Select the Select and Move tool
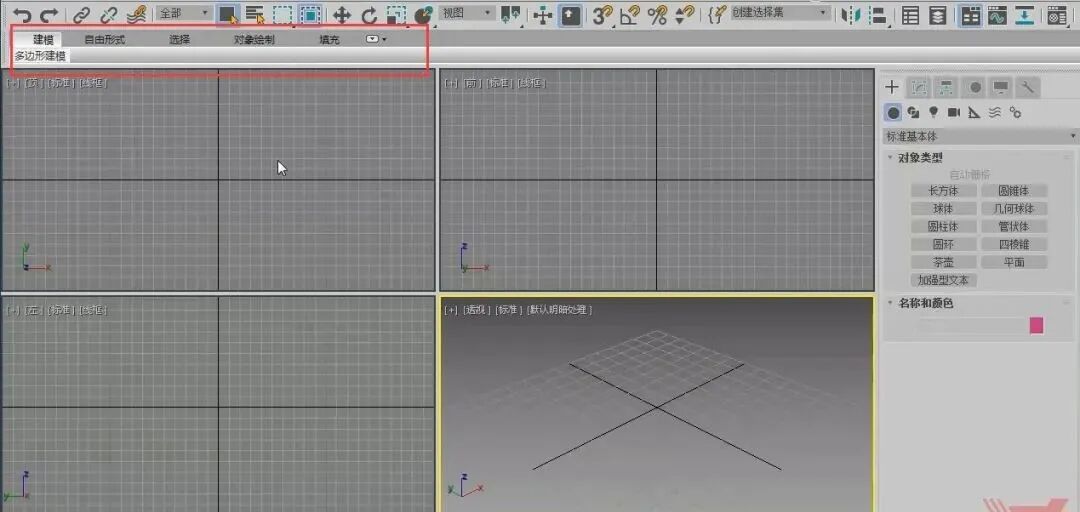 342,15
